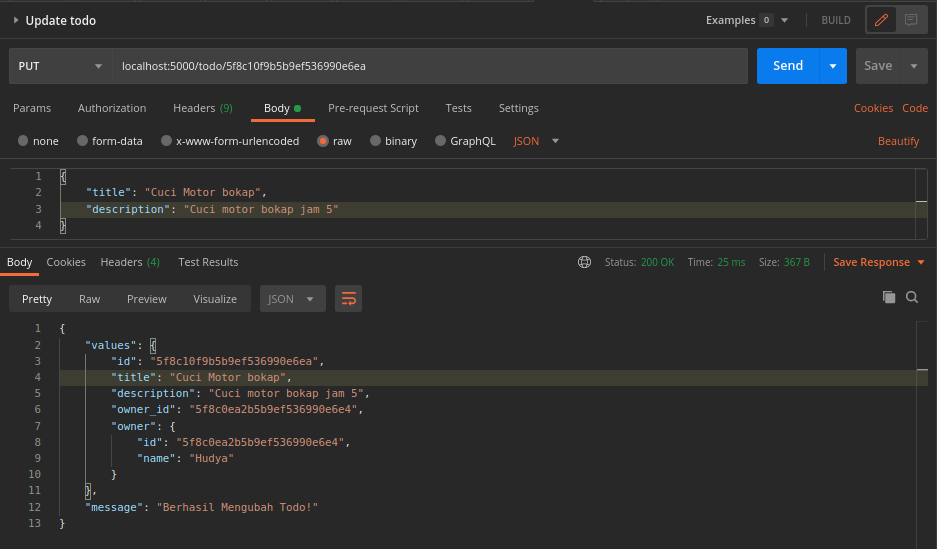Send the PUT request
Screen dimensions: 937x549
tap(788, 66)
